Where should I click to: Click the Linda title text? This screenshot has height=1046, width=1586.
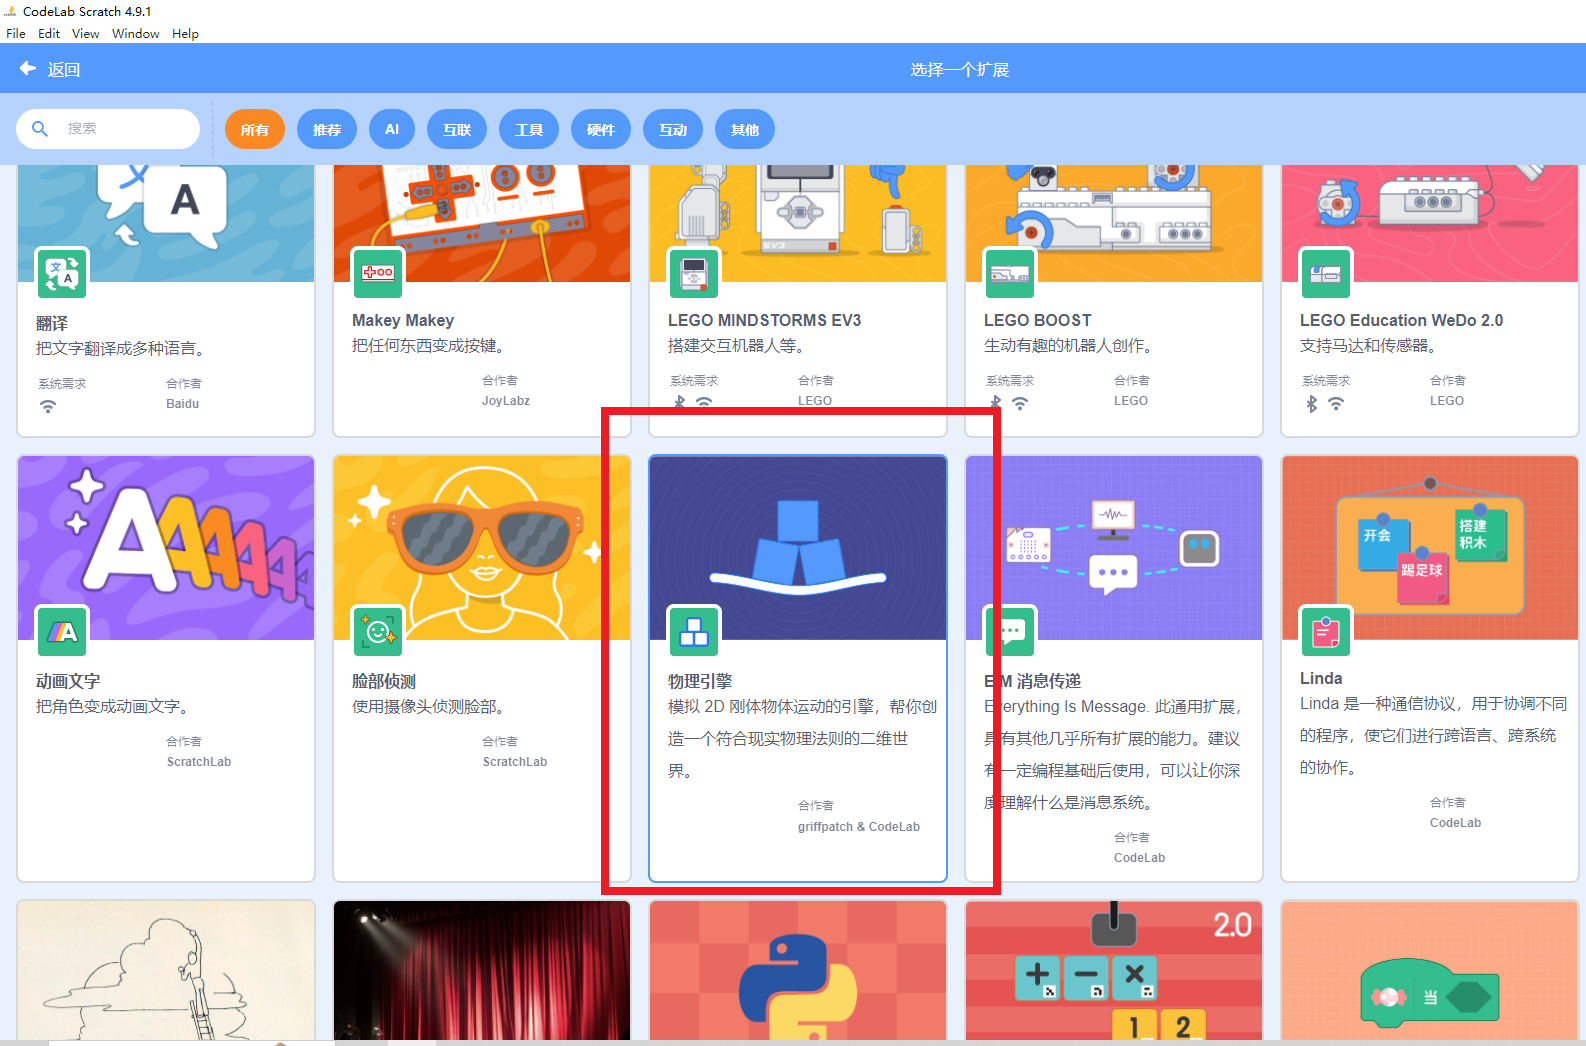1321,678
